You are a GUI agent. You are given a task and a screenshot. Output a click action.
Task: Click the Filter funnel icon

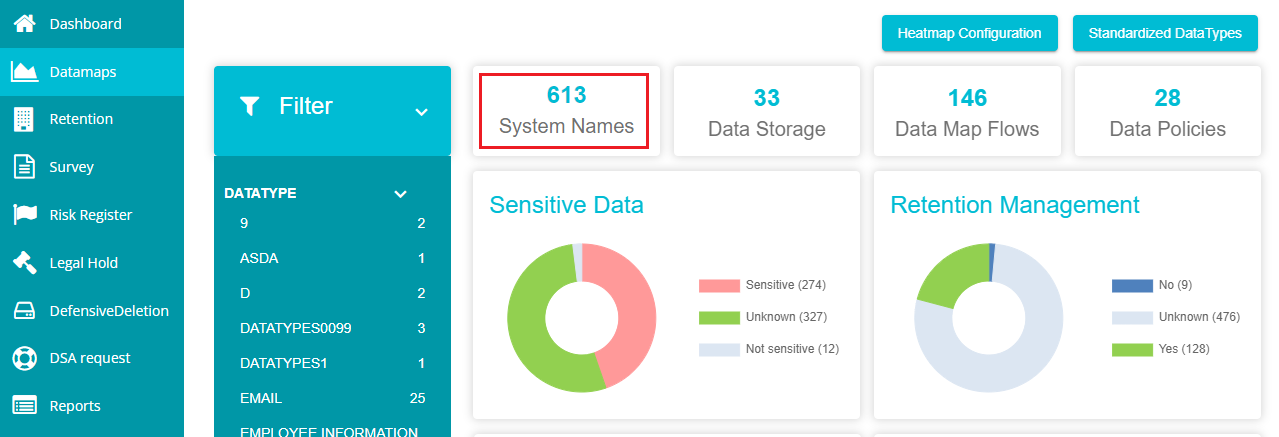pos(250,106)
